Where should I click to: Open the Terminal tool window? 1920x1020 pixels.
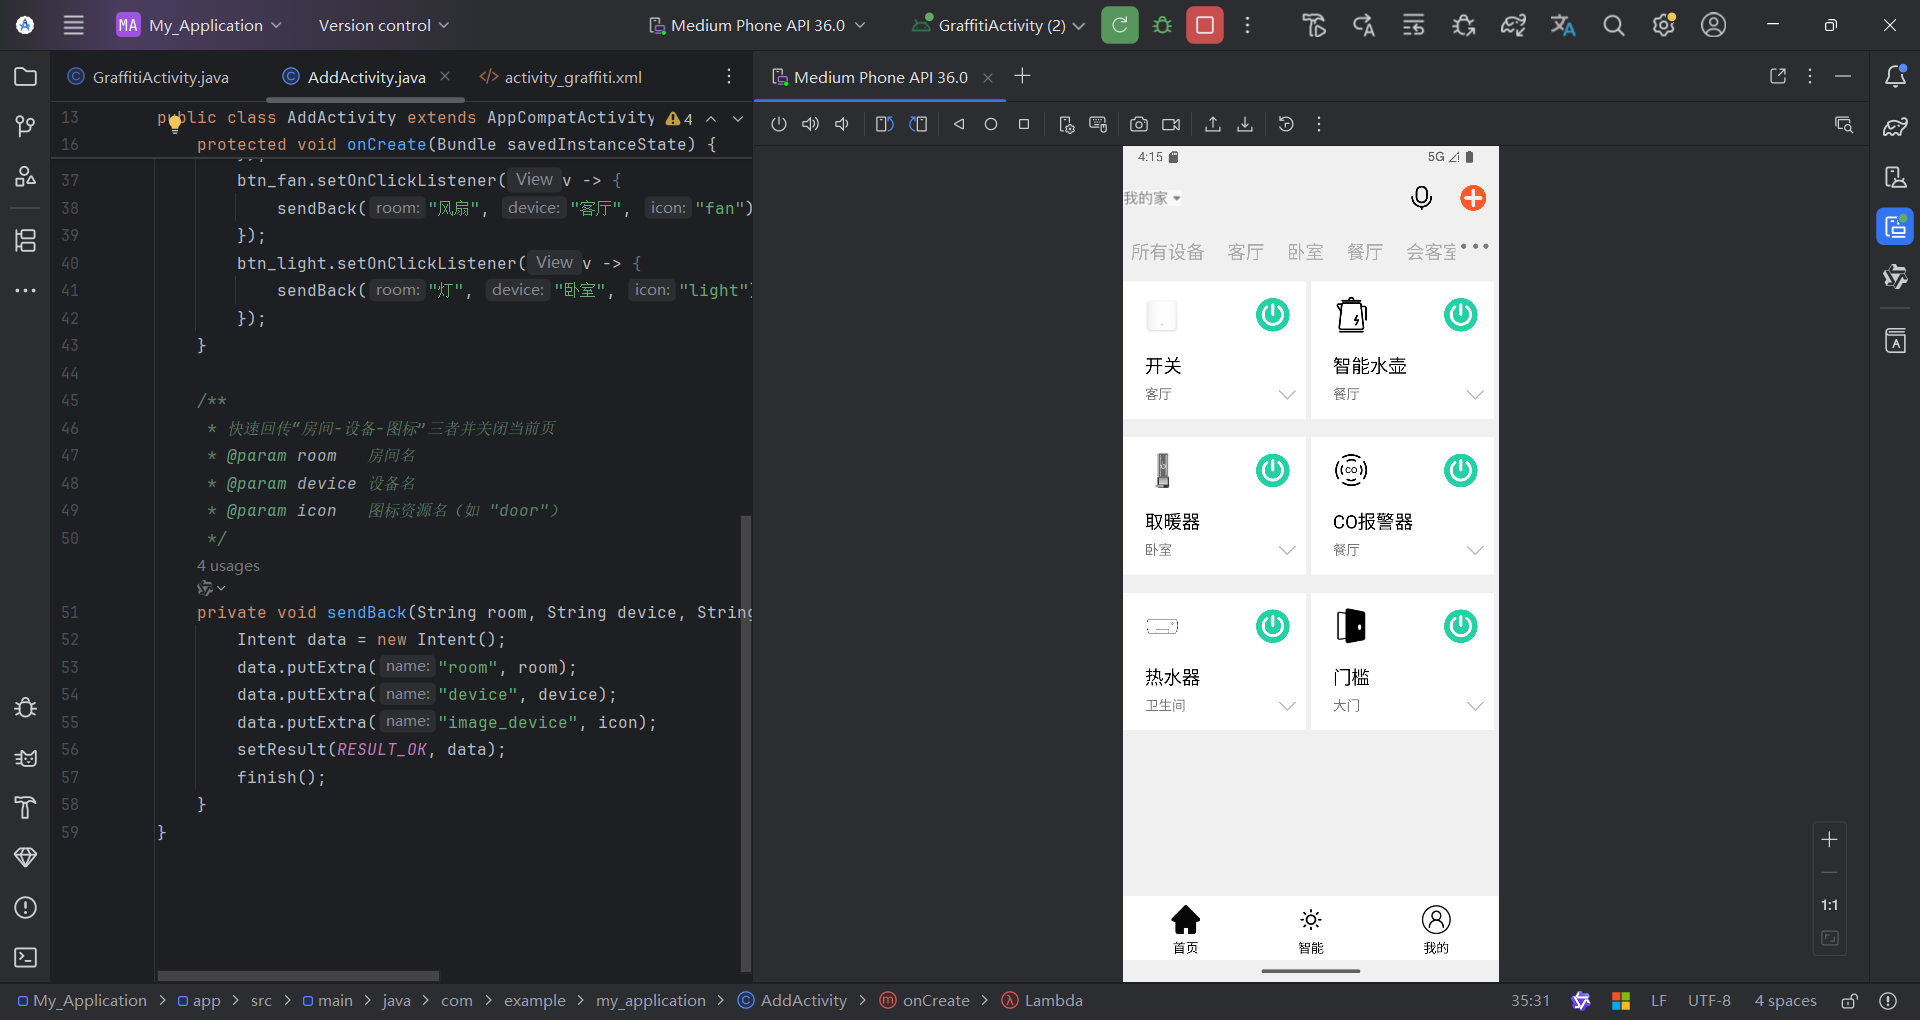click(x=26, y=957)
